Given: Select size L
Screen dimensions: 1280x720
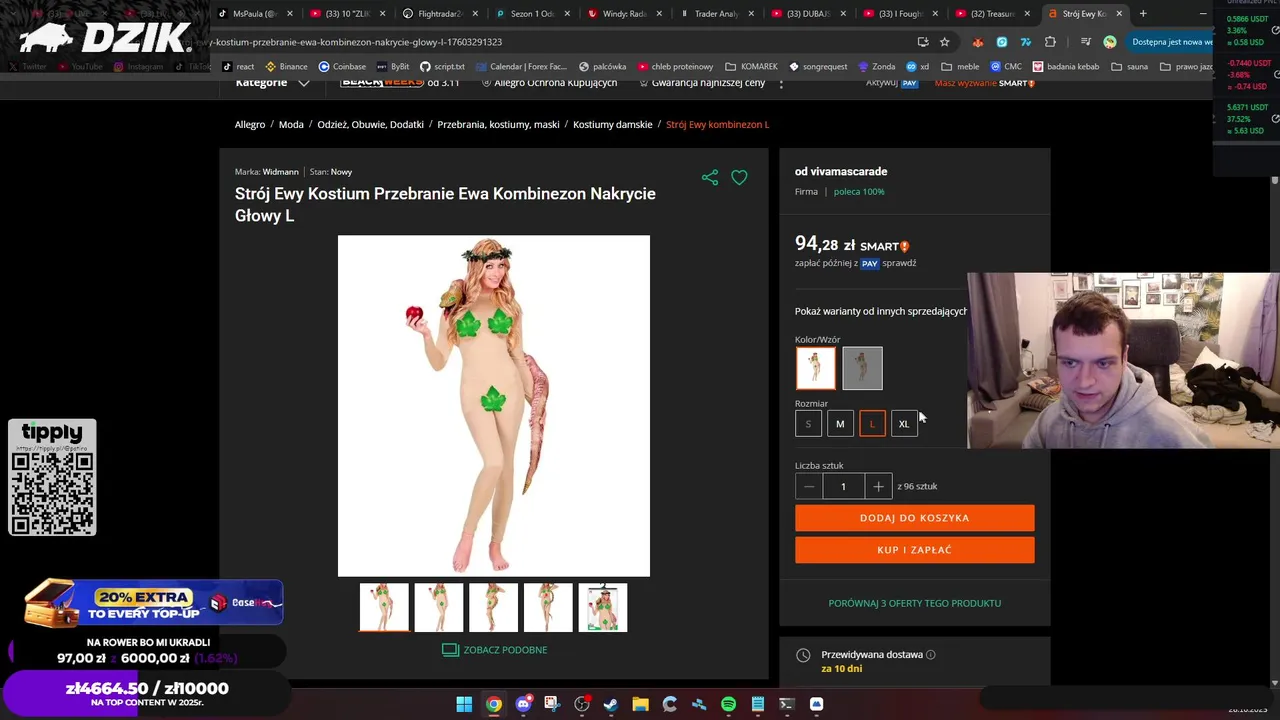Looking at the screenshot, I should 872,424.
